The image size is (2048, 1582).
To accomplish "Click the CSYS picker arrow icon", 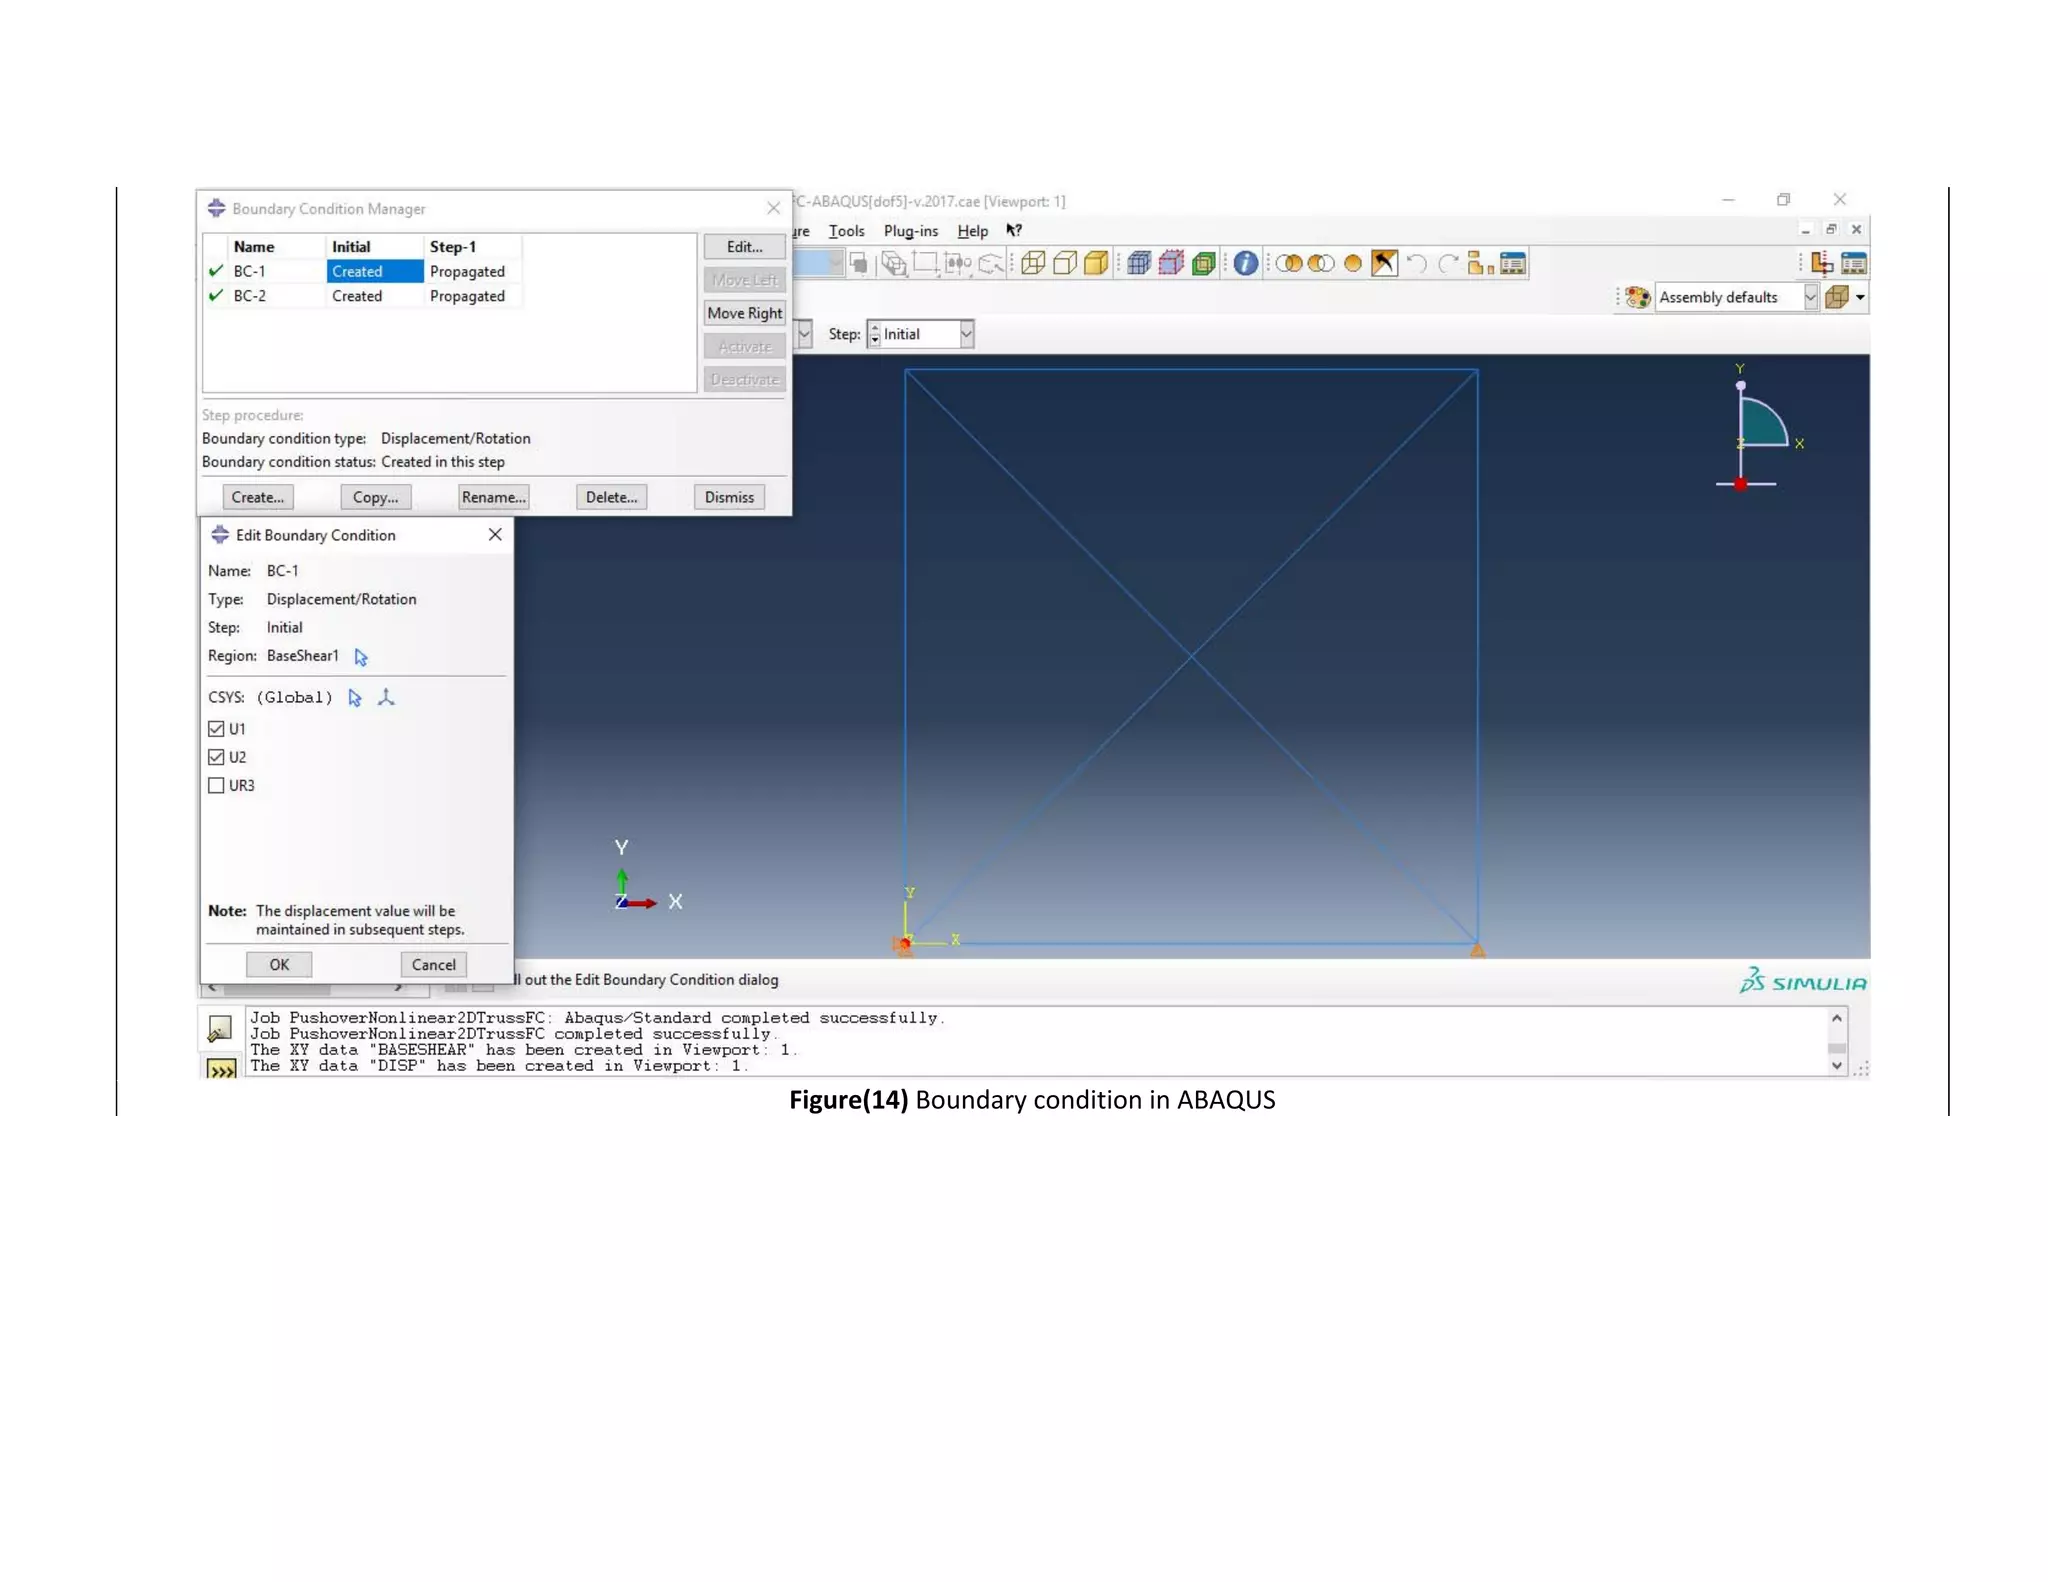I will click(355, 698).
